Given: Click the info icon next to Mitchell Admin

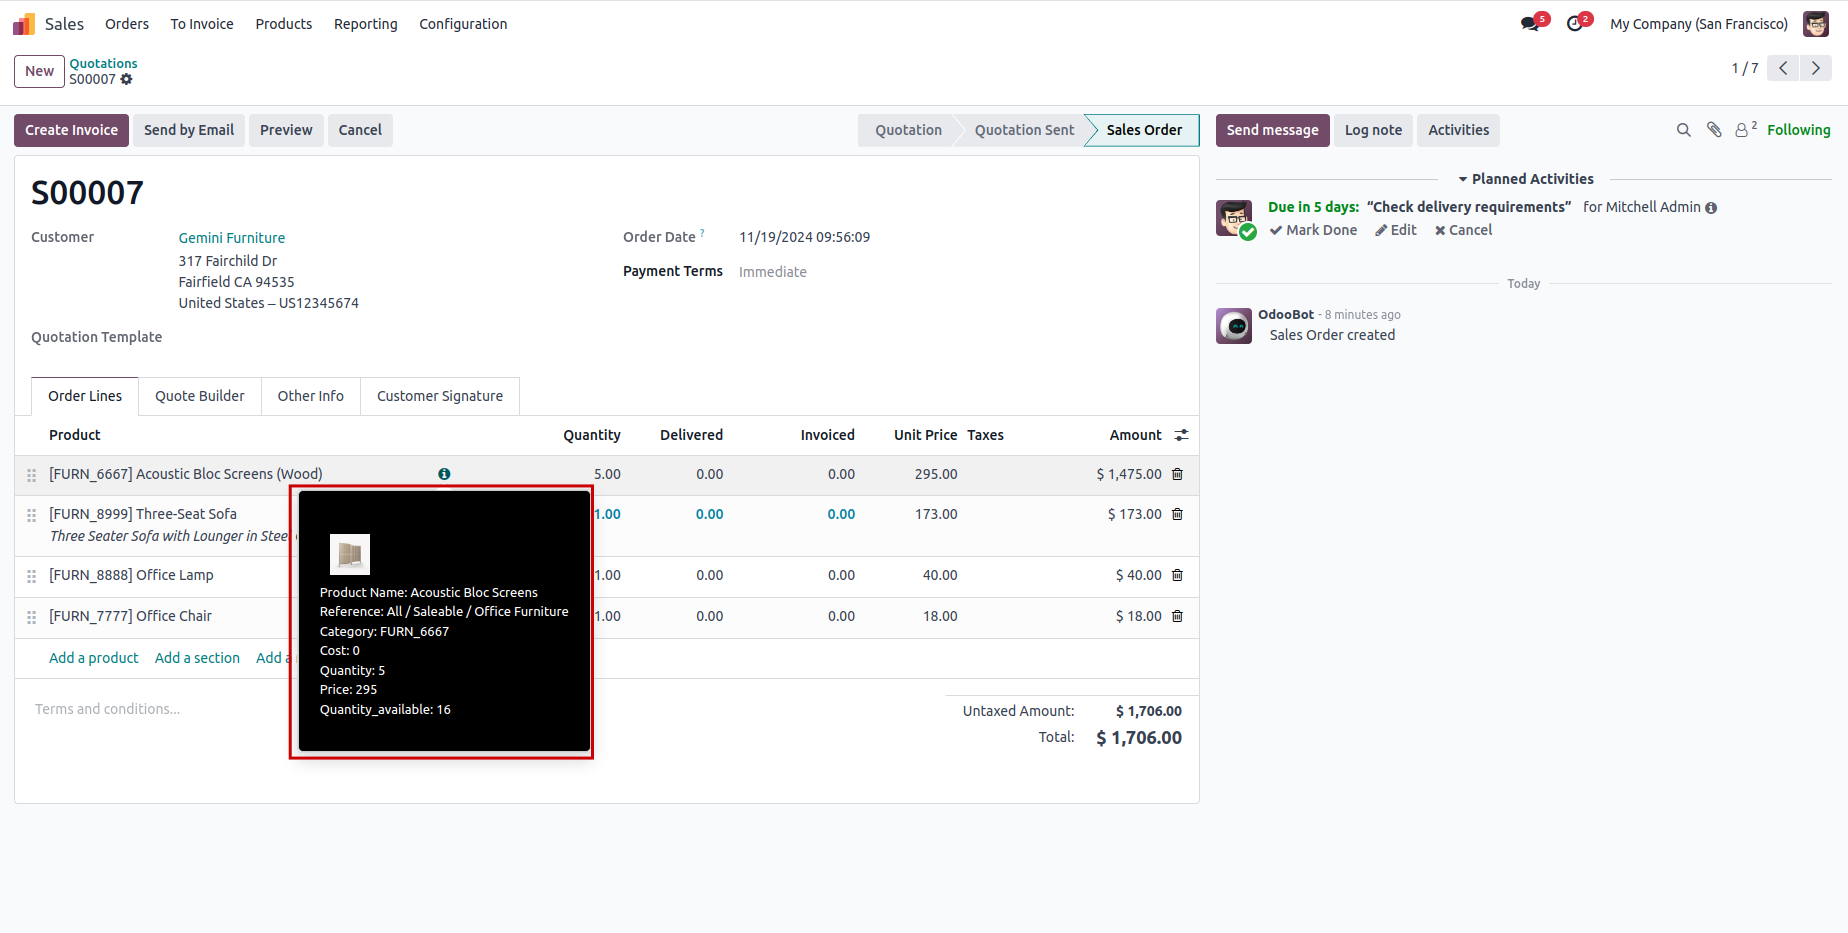Looking at the screenshot, I should (x=1711, y=208).
